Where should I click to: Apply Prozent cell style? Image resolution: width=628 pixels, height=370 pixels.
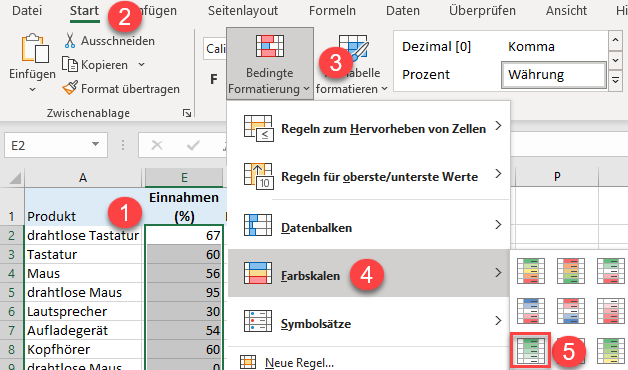tap(426, 74)
